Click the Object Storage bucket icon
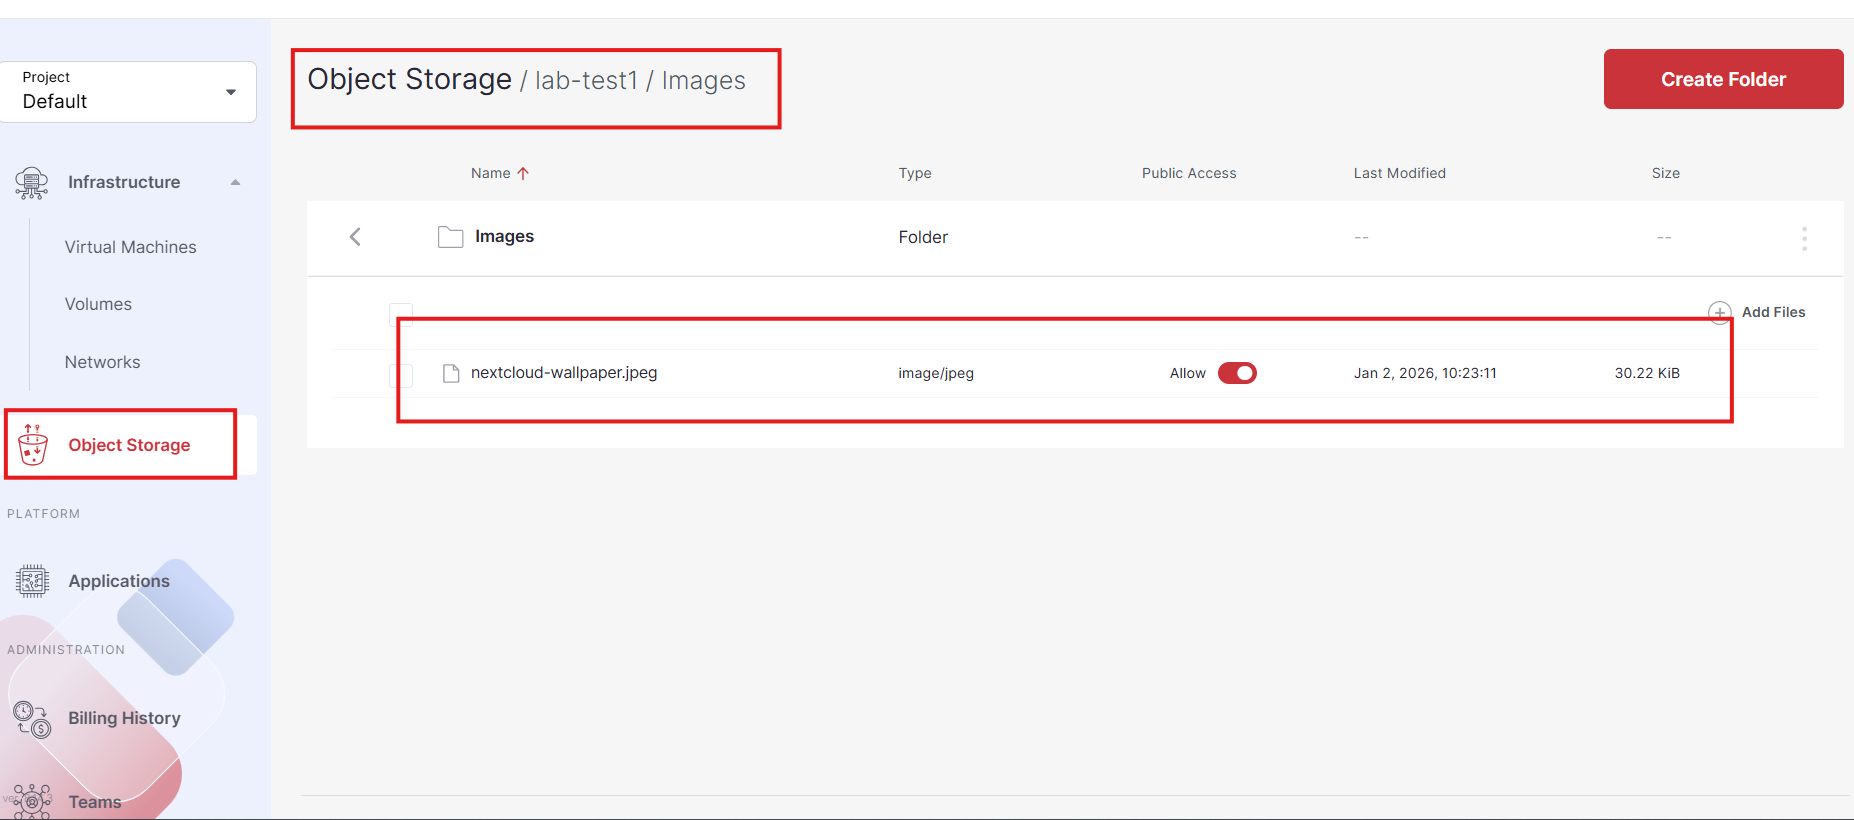Image resolution: width=1854 pixels, height=820 pixels. (x=33, y=445)
